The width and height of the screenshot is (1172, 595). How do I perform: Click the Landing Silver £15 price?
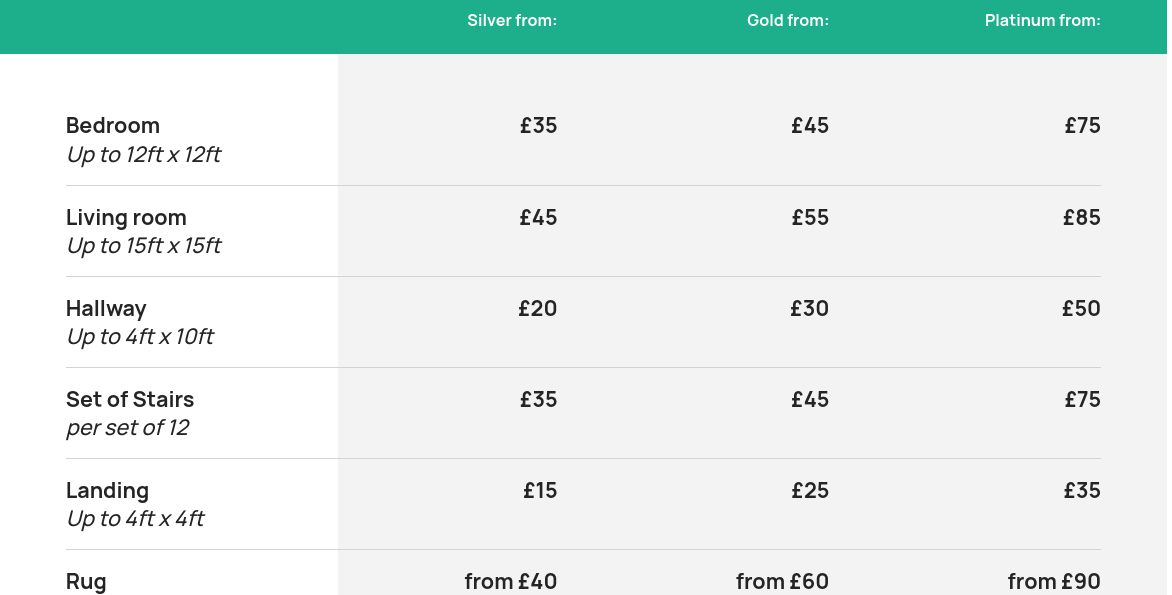pos(540,490)
